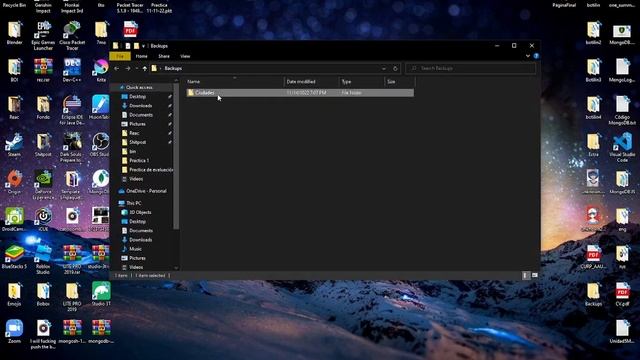This screenshot has width=640, height=360.
Task: Open the Home ribbon tab
Action: tap(142, 56)
